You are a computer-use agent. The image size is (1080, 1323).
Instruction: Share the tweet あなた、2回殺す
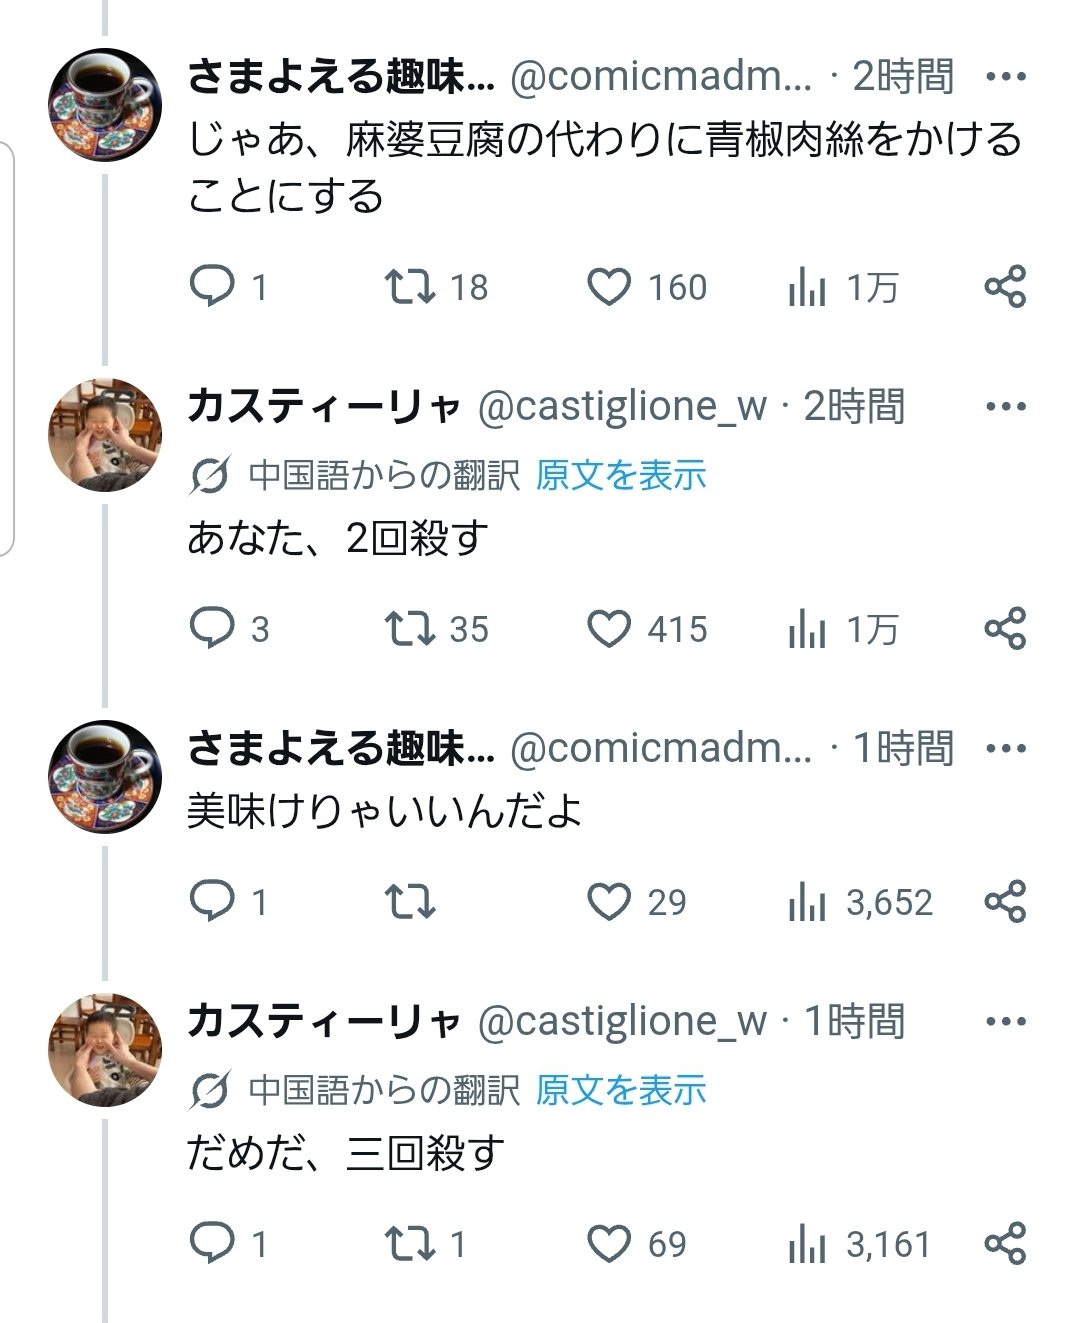click(1005, 629)
